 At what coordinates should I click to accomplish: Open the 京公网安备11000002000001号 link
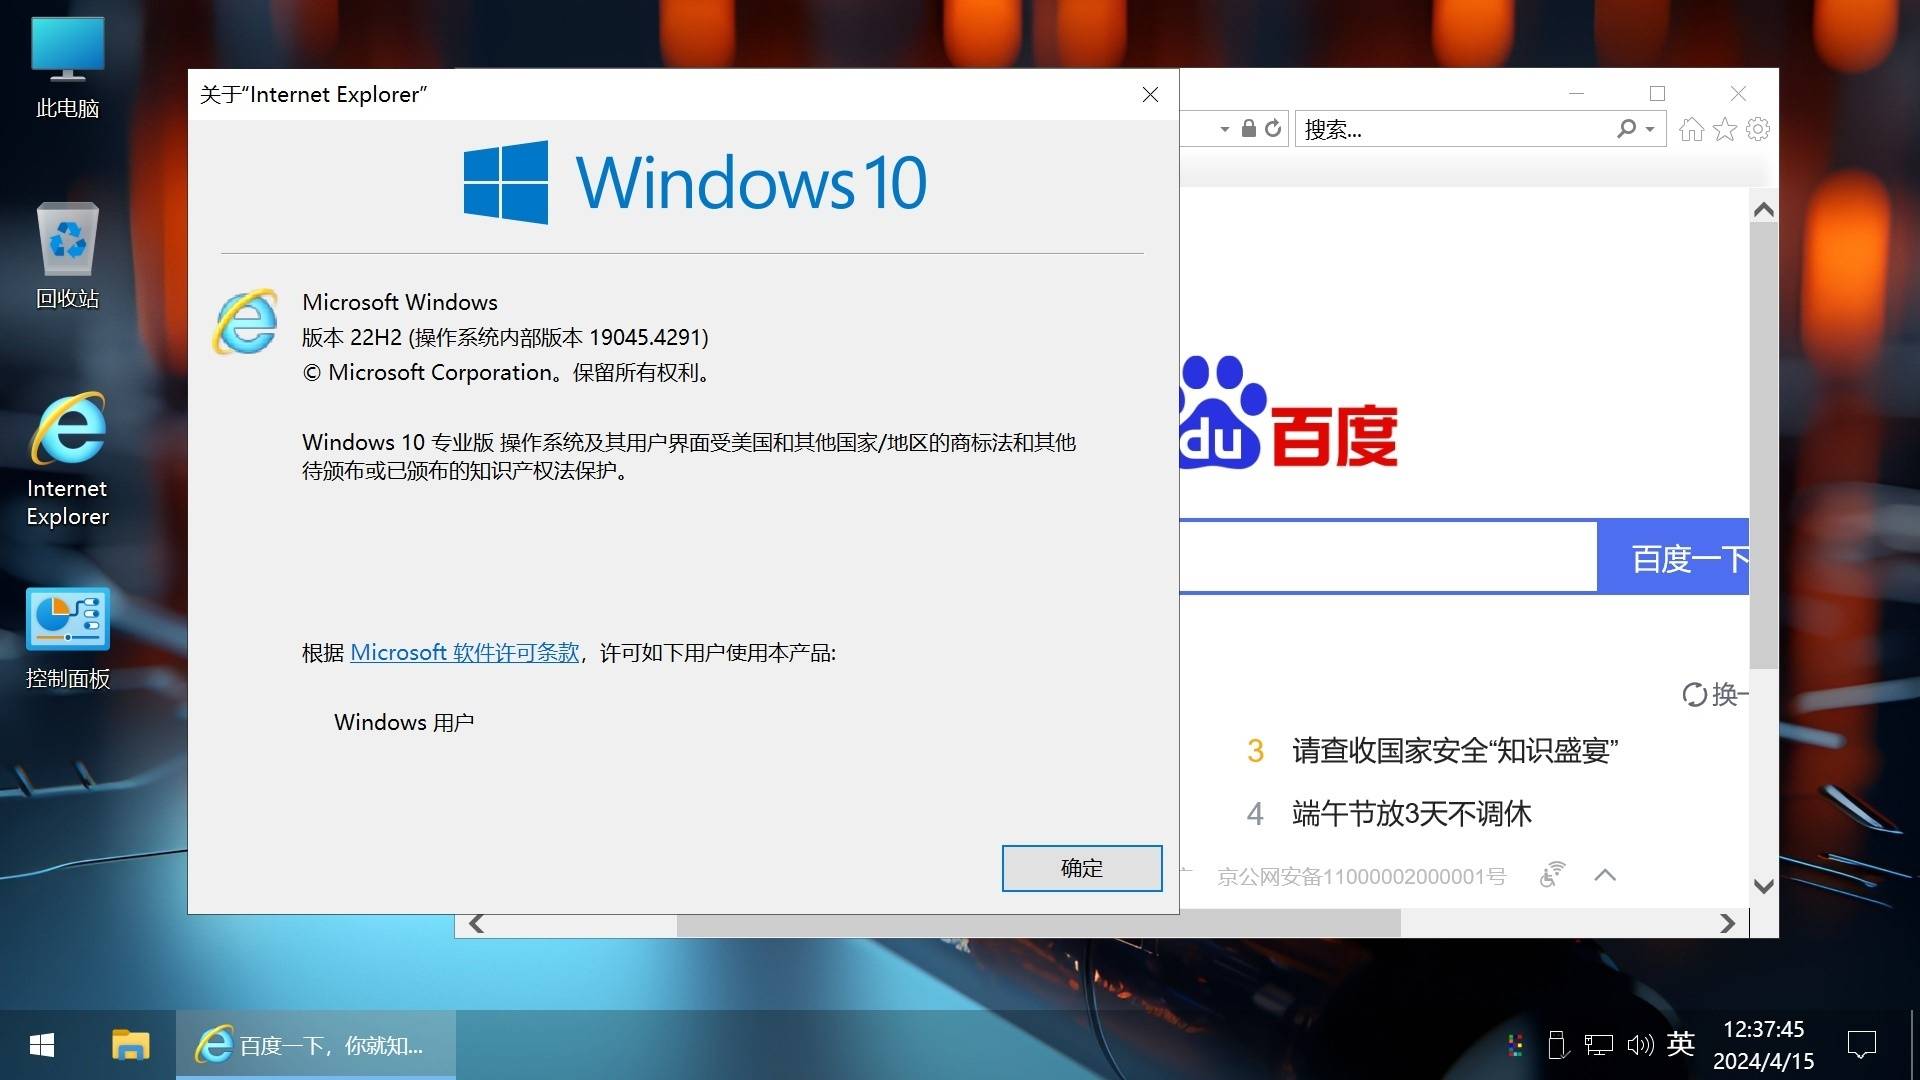(x=1361, y=877)
